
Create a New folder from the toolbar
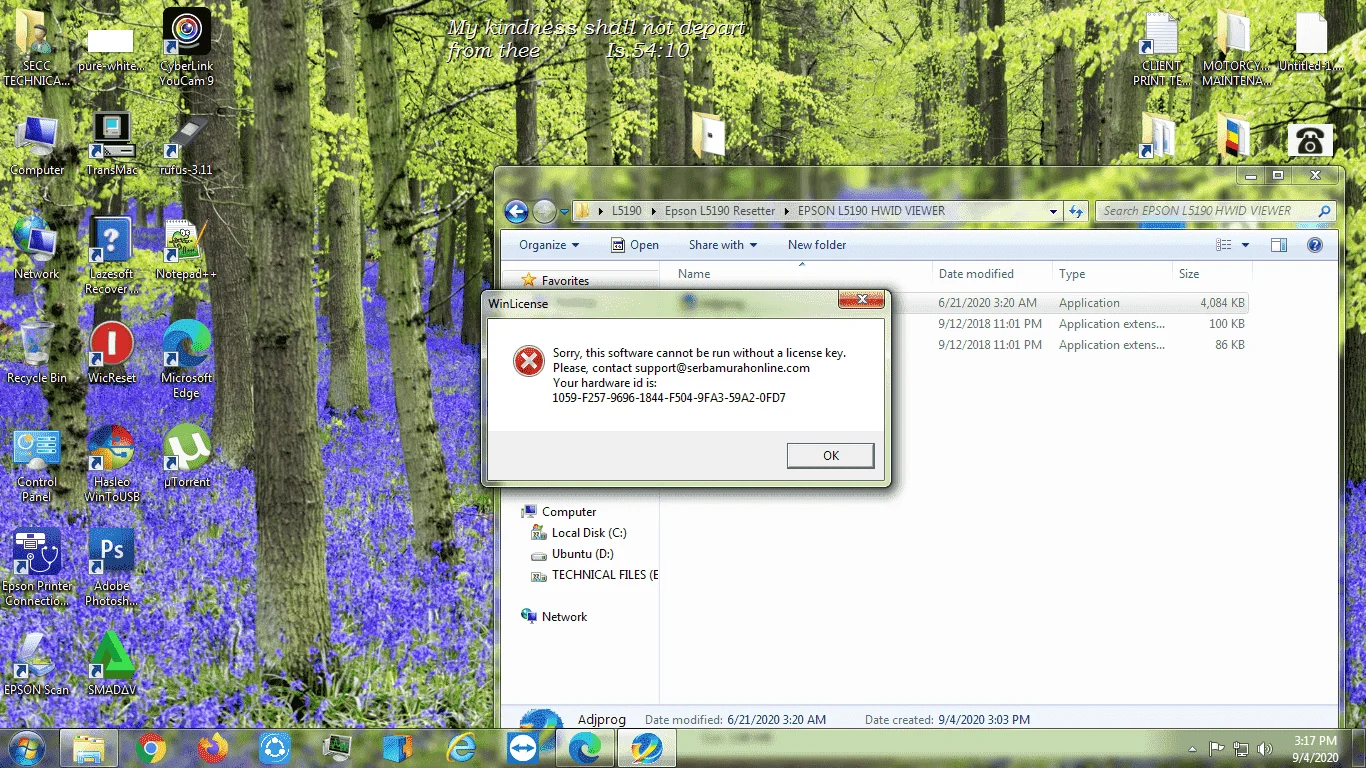pyautogui.click(x=817, y=245)
